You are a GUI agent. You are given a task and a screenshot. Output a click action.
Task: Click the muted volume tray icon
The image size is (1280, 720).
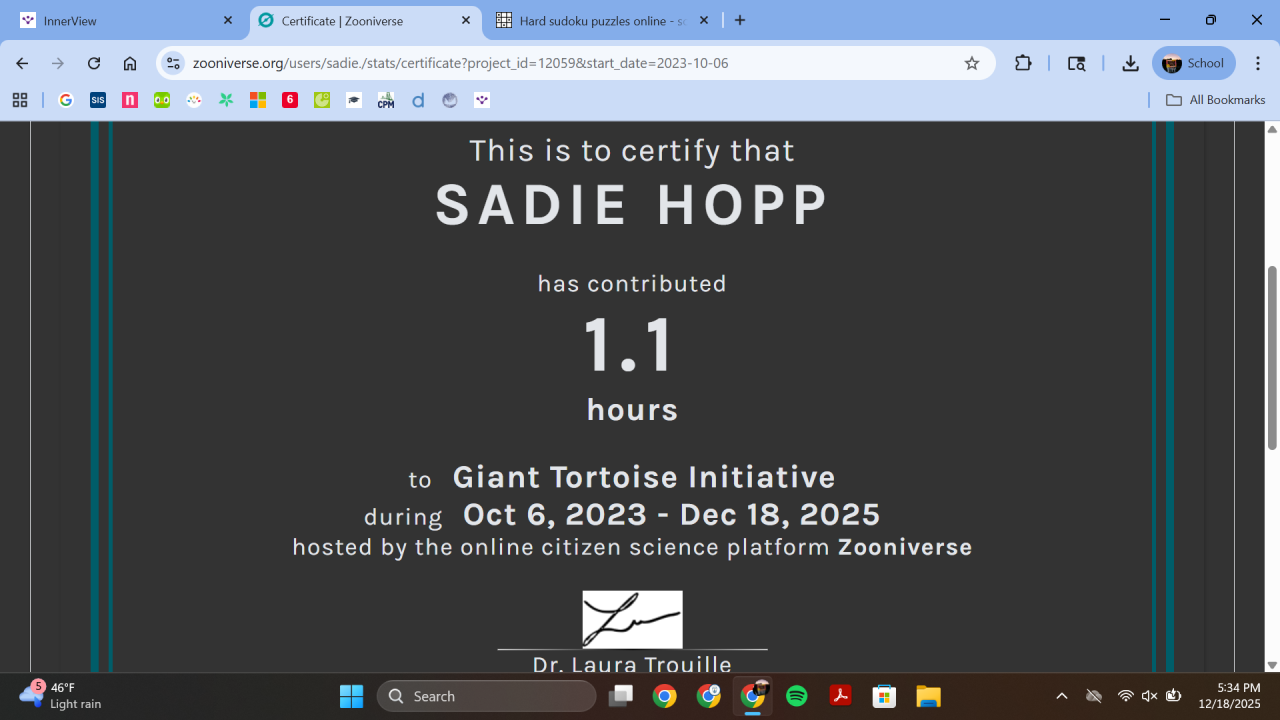(1150, 696)
